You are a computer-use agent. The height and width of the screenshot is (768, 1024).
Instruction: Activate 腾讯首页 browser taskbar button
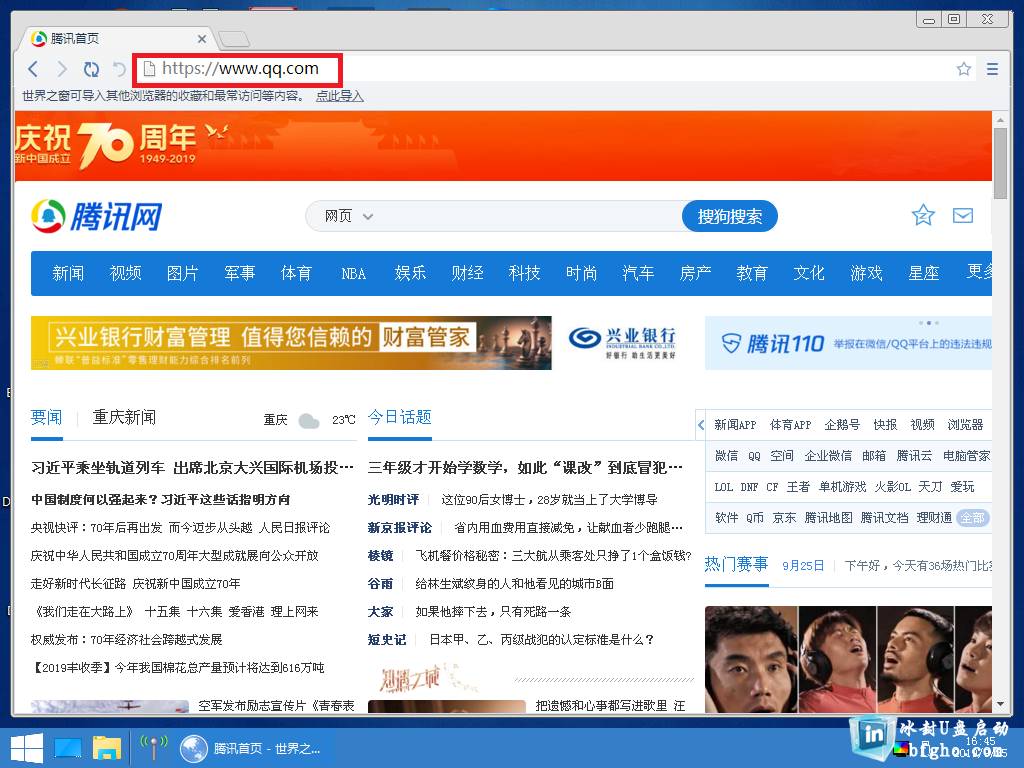click(x=253, y=748)
